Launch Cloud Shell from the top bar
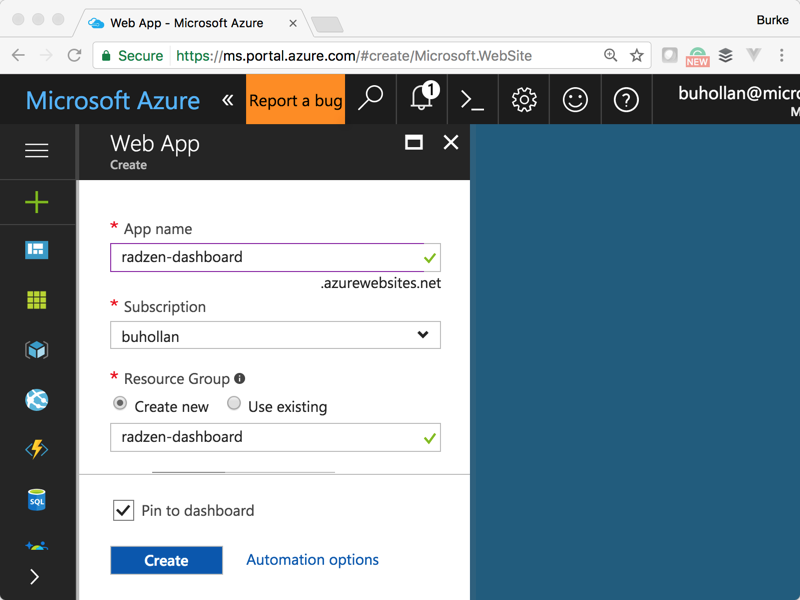This screenshot has width=800, height=600. point(472,99)
